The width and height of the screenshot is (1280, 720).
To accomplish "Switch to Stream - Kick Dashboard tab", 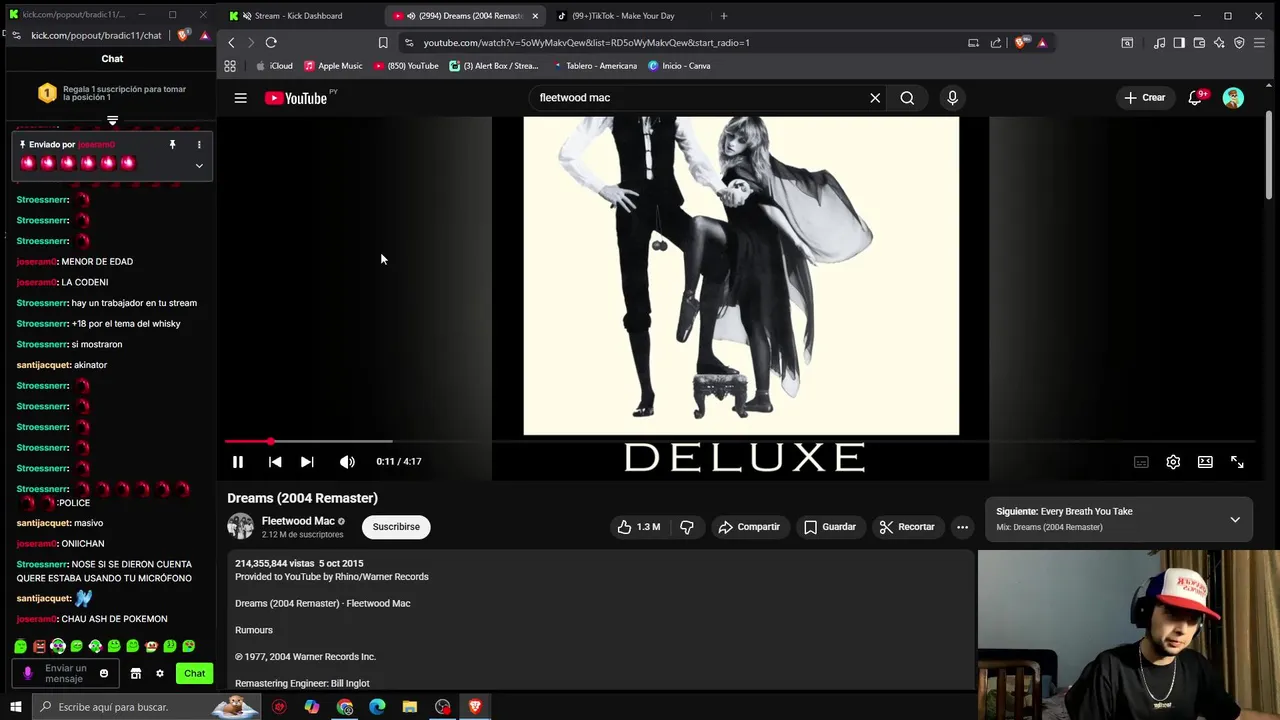I will click(x=300, y=15).
